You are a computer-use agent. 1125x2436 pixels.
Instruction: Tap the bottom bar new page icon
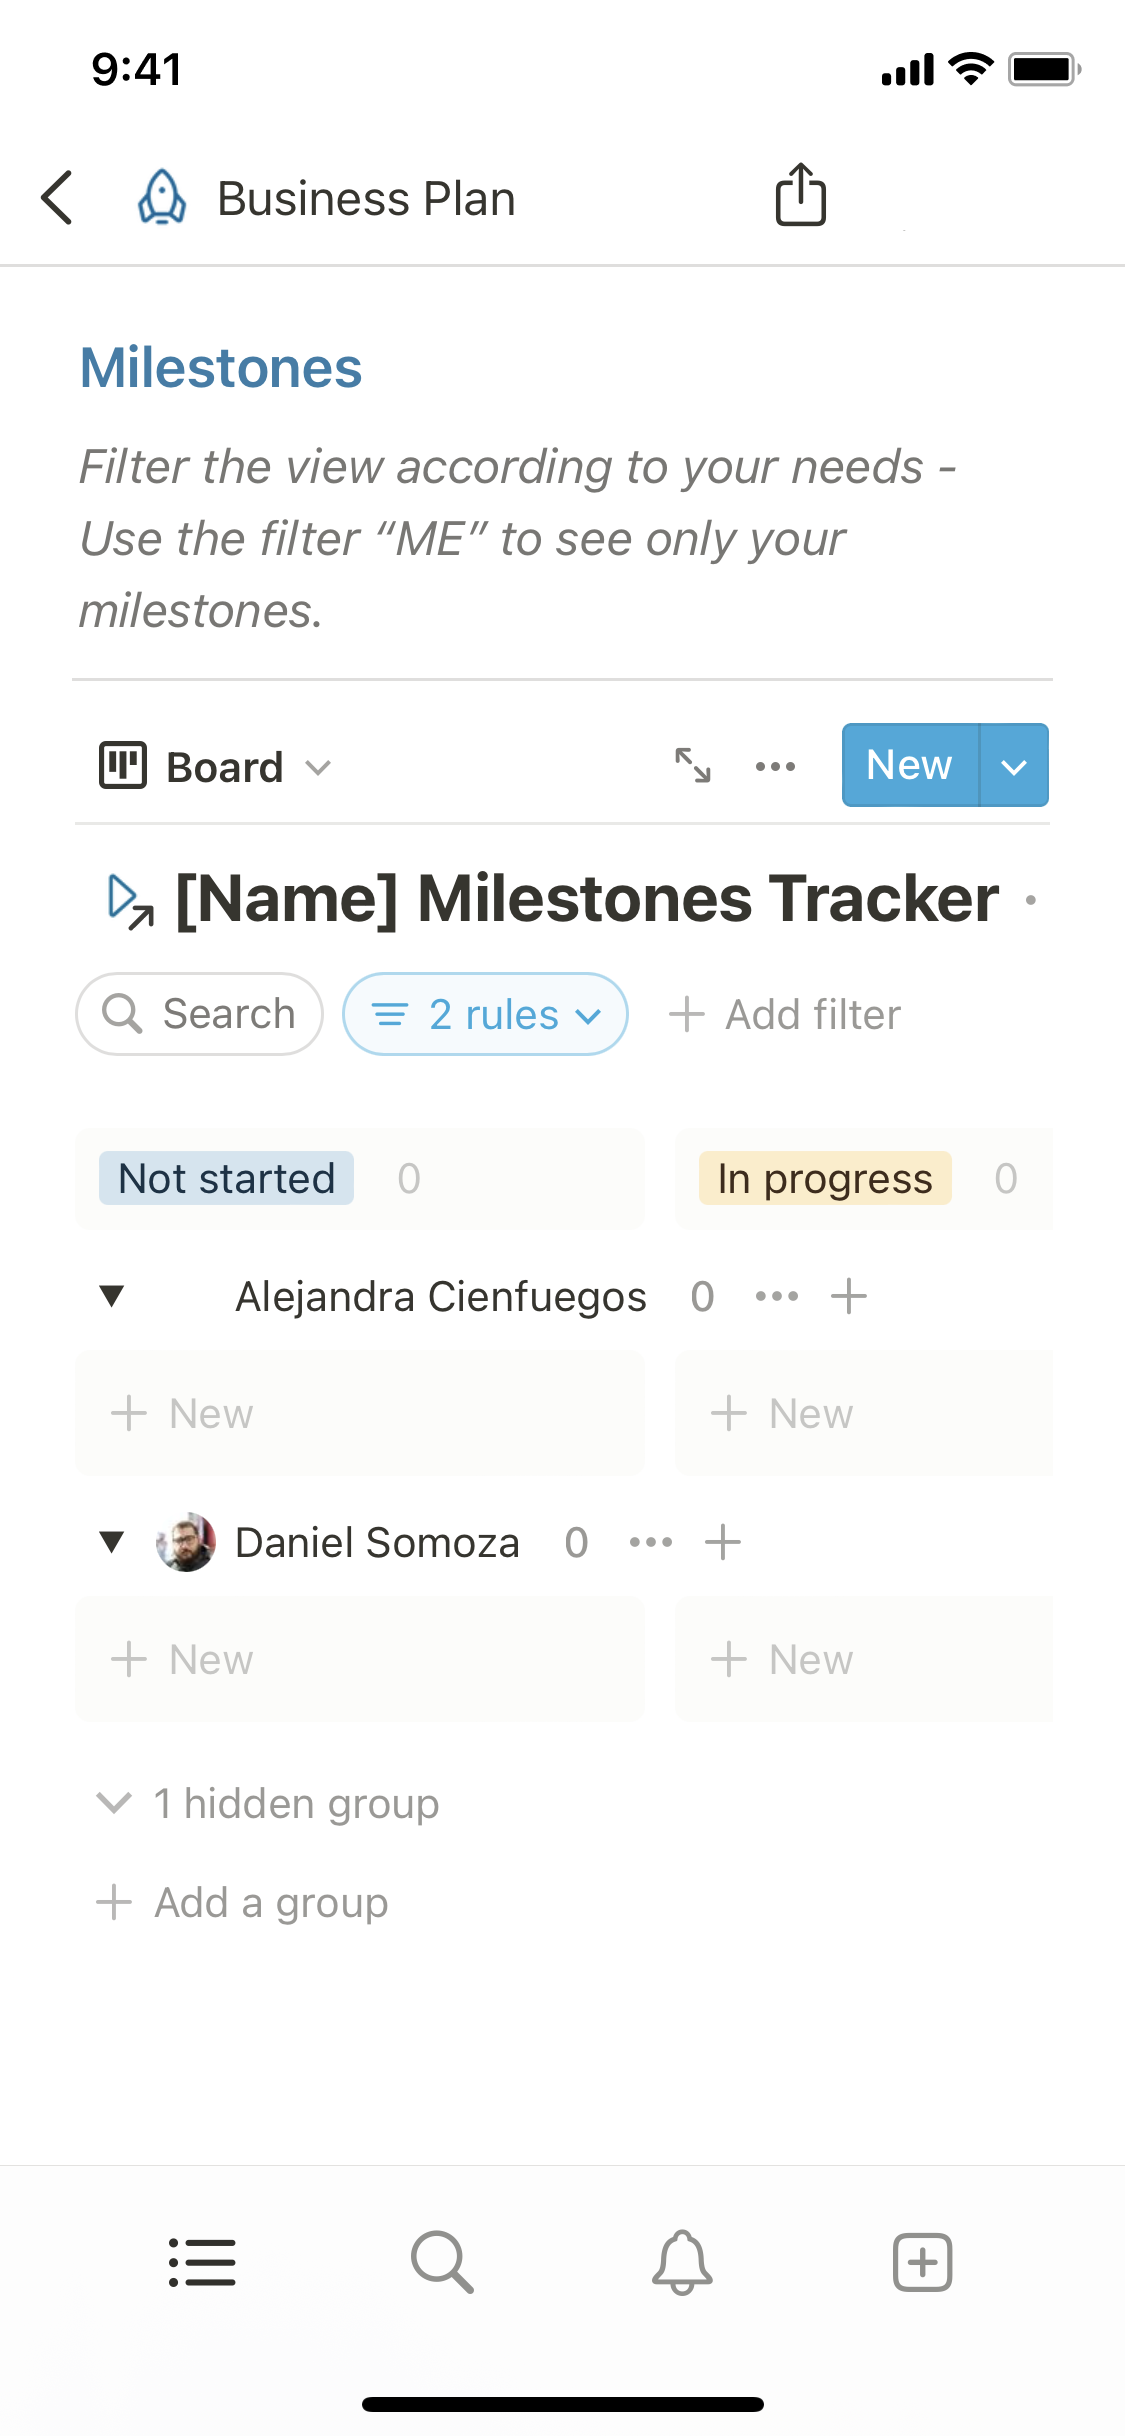click(922, 2262)
